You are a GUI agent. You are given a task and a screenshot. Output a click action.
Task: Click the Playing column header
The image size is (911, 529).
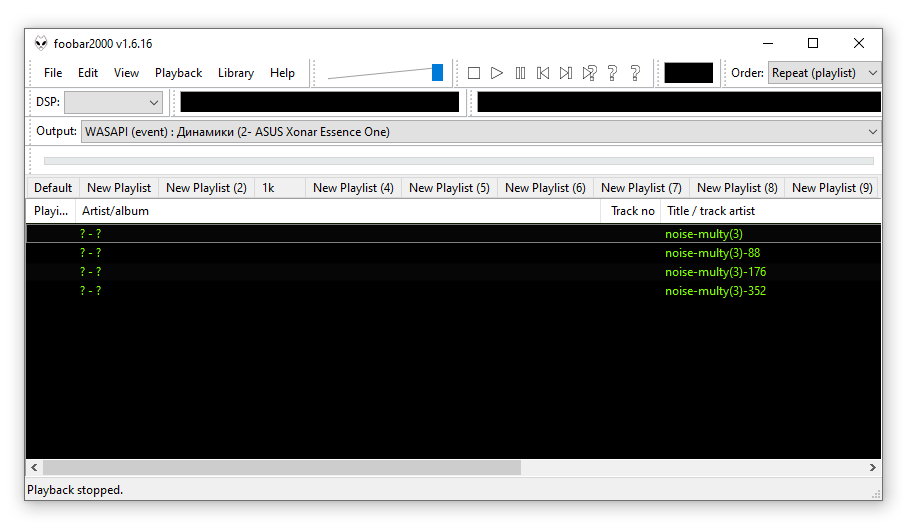pos(51,211)
